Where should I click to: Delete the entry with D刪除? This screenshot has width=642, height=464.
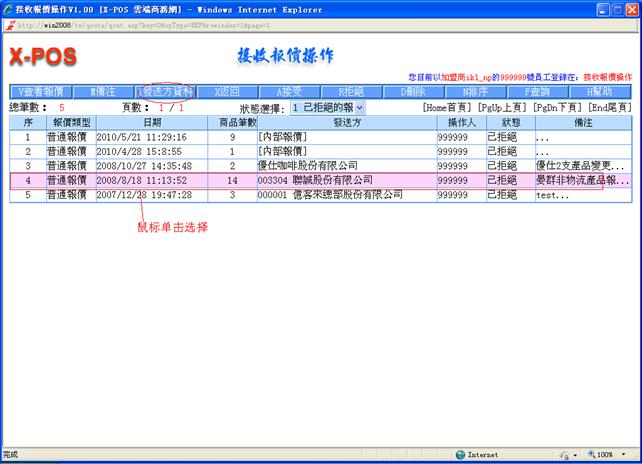(x=414, y=91)
